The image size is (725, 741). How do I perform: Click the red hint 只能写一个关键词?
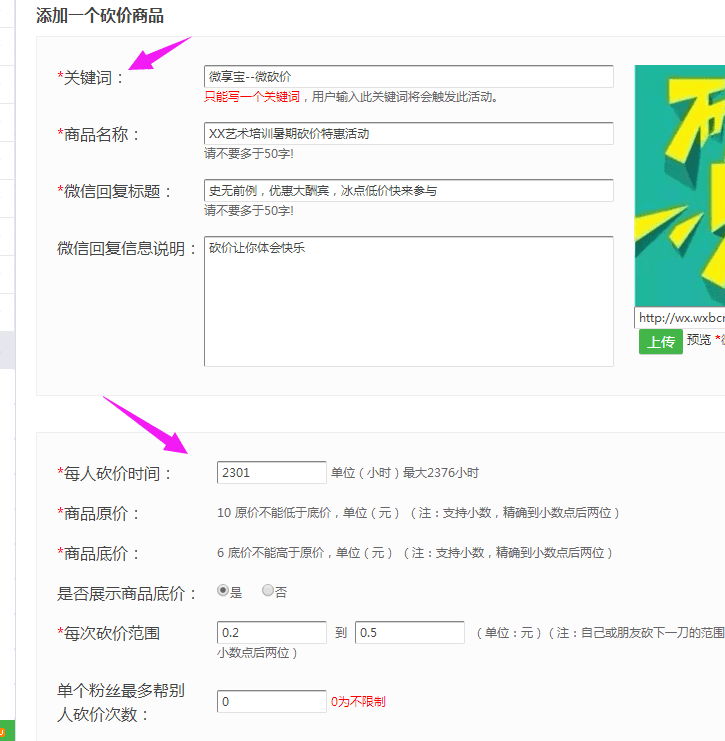click(x=252, y=97)
